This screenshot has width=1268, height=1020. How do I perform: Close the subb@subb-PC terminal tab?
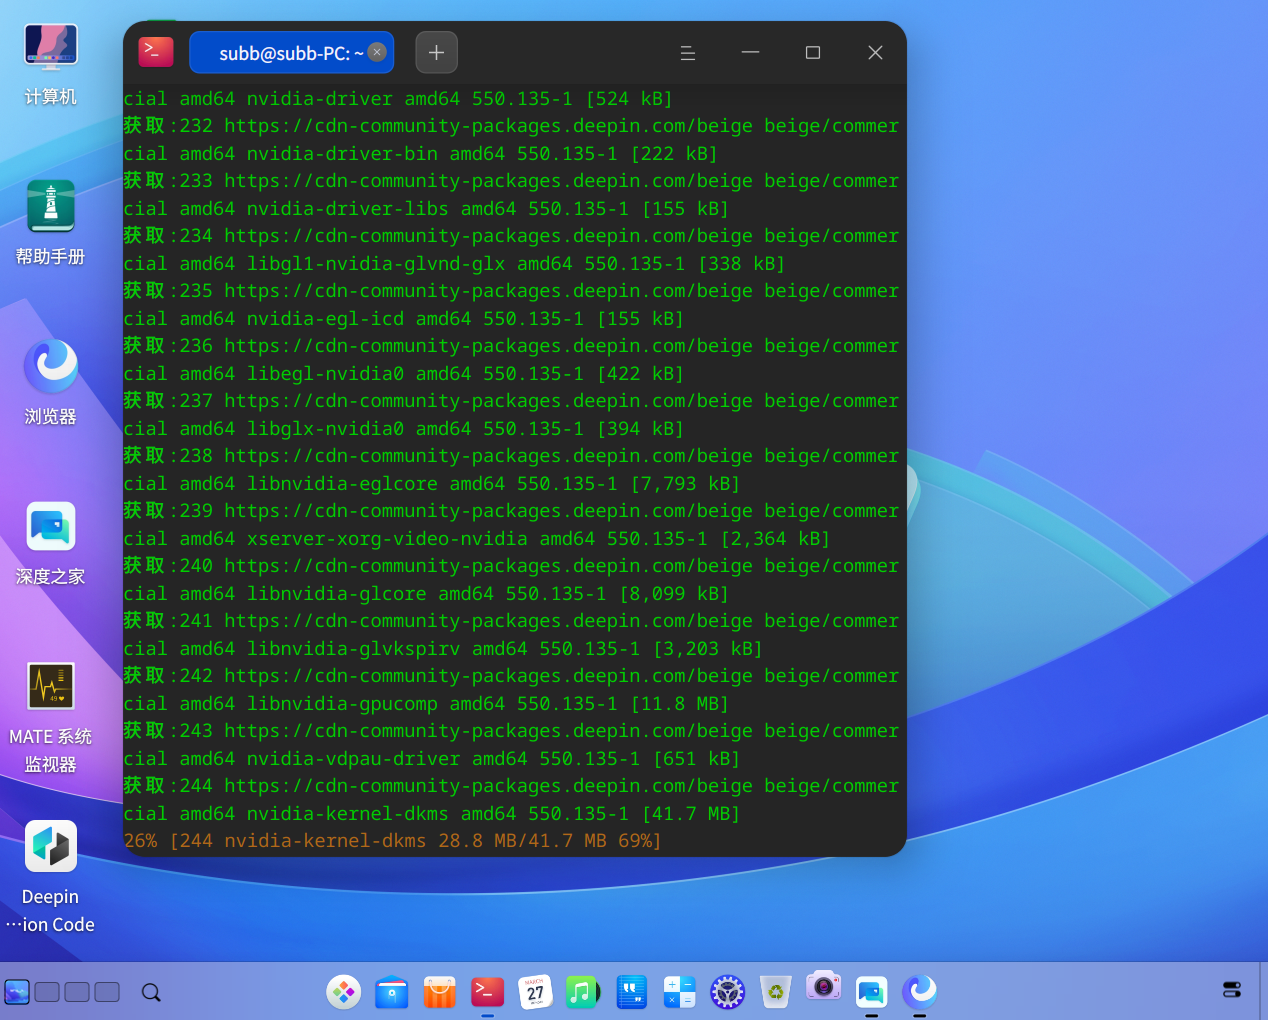pyautogui.click(x=377, y=52)
